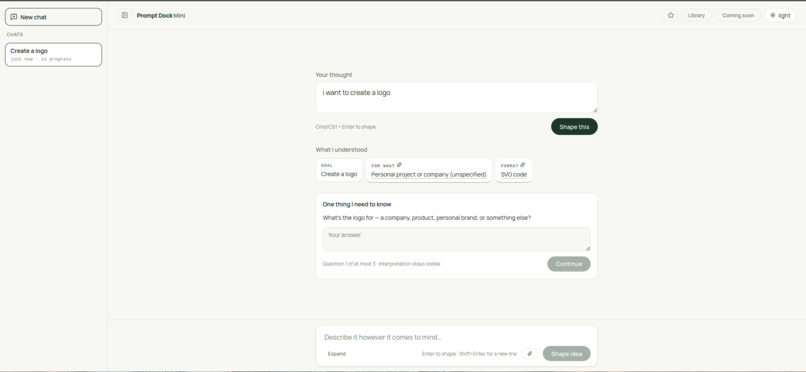Click the paperclip attachment icon

pos(529,354)
